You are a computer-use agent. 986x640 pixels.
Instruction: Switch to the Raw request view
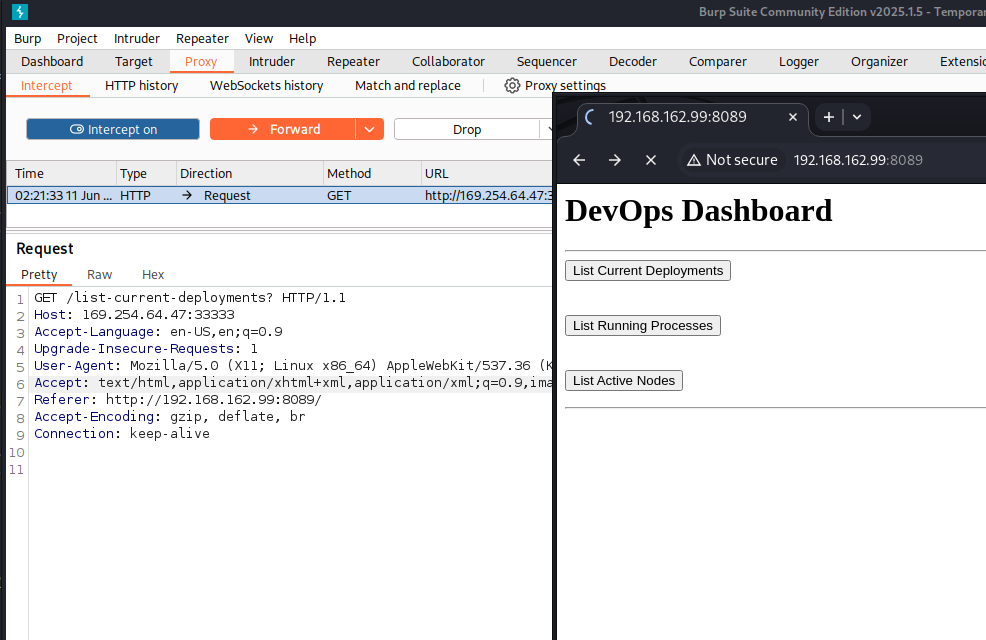(x=99, y=275)
